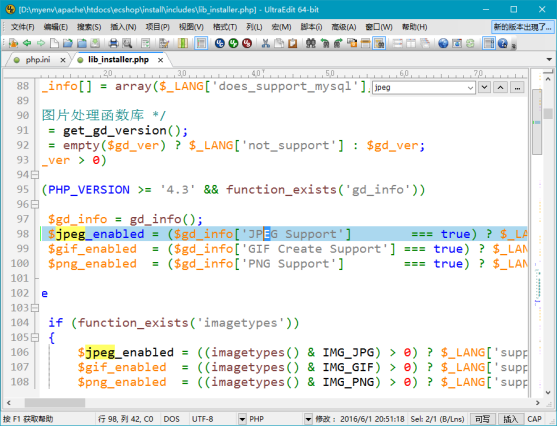Image resolution: width=557 pixels, height=426 pixels.
Task: Open the 高级(A) menu
Action: [x=344, y=27]
